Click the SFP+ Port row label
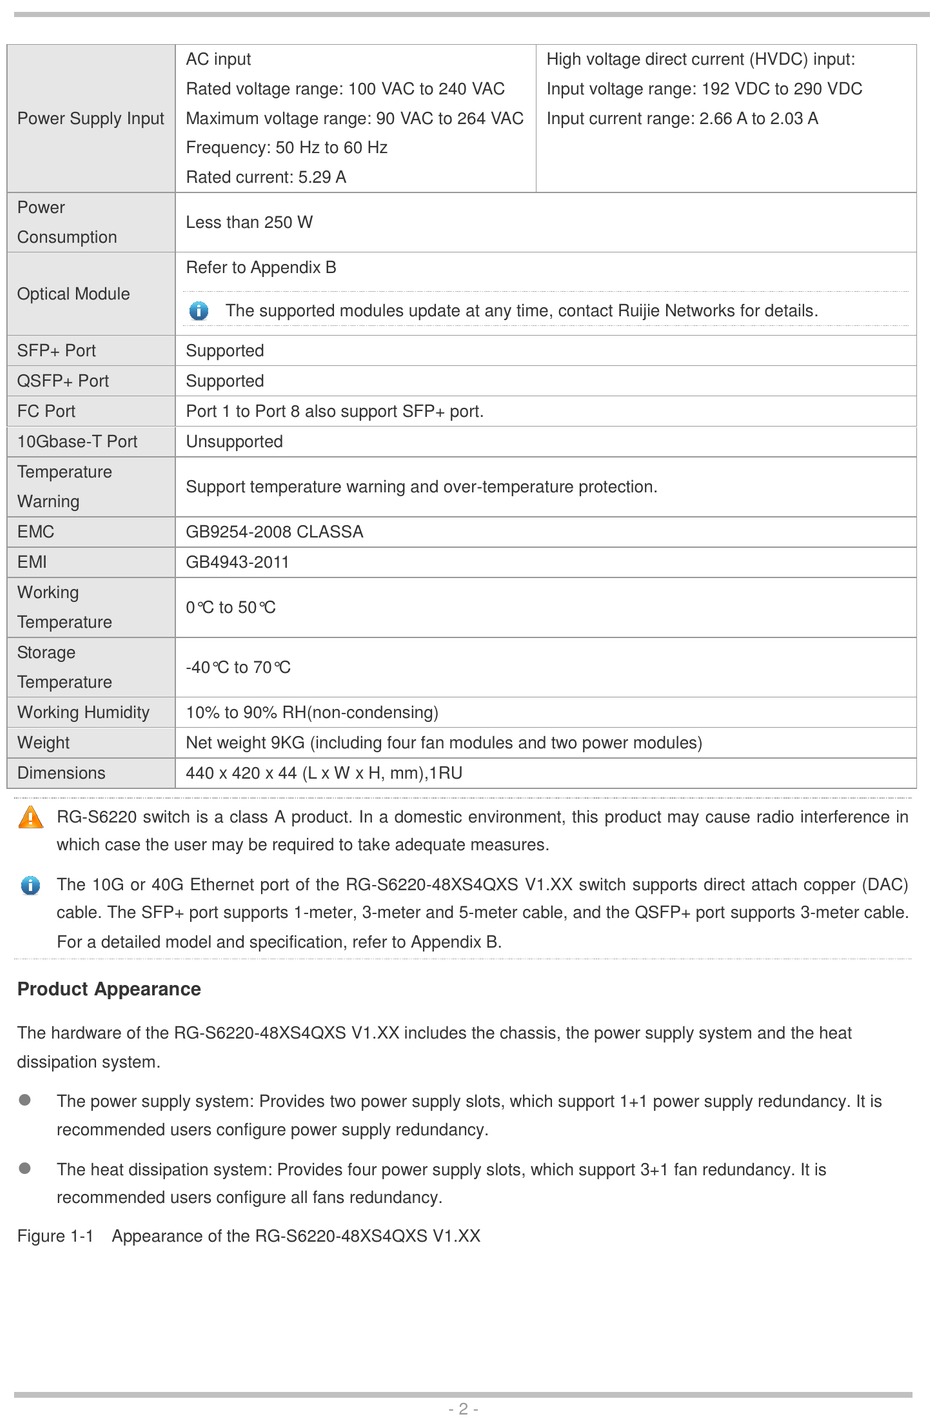The height and width of the screenshot is (1419, 950). pos(57,351)
